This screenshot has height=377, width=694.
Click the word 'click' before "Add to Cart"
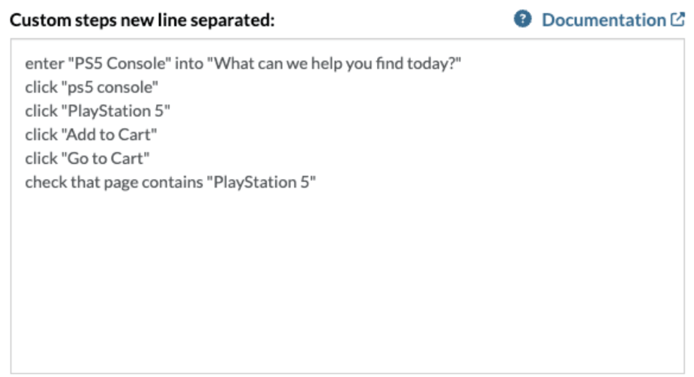[42, 135]
